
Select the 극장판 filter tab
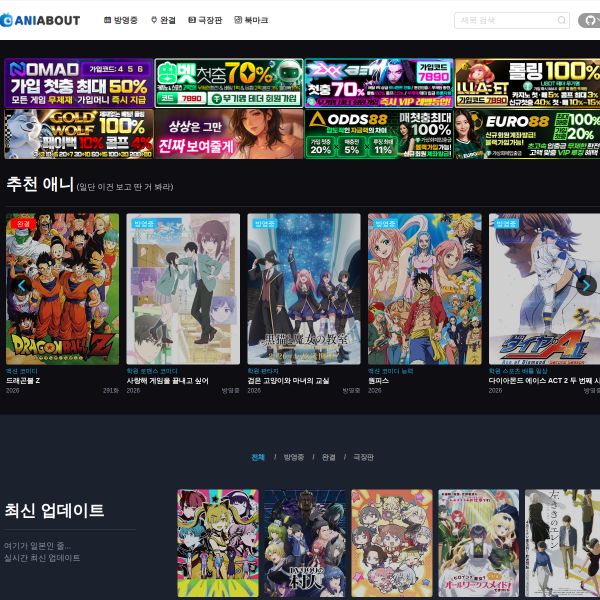[364, 457]
